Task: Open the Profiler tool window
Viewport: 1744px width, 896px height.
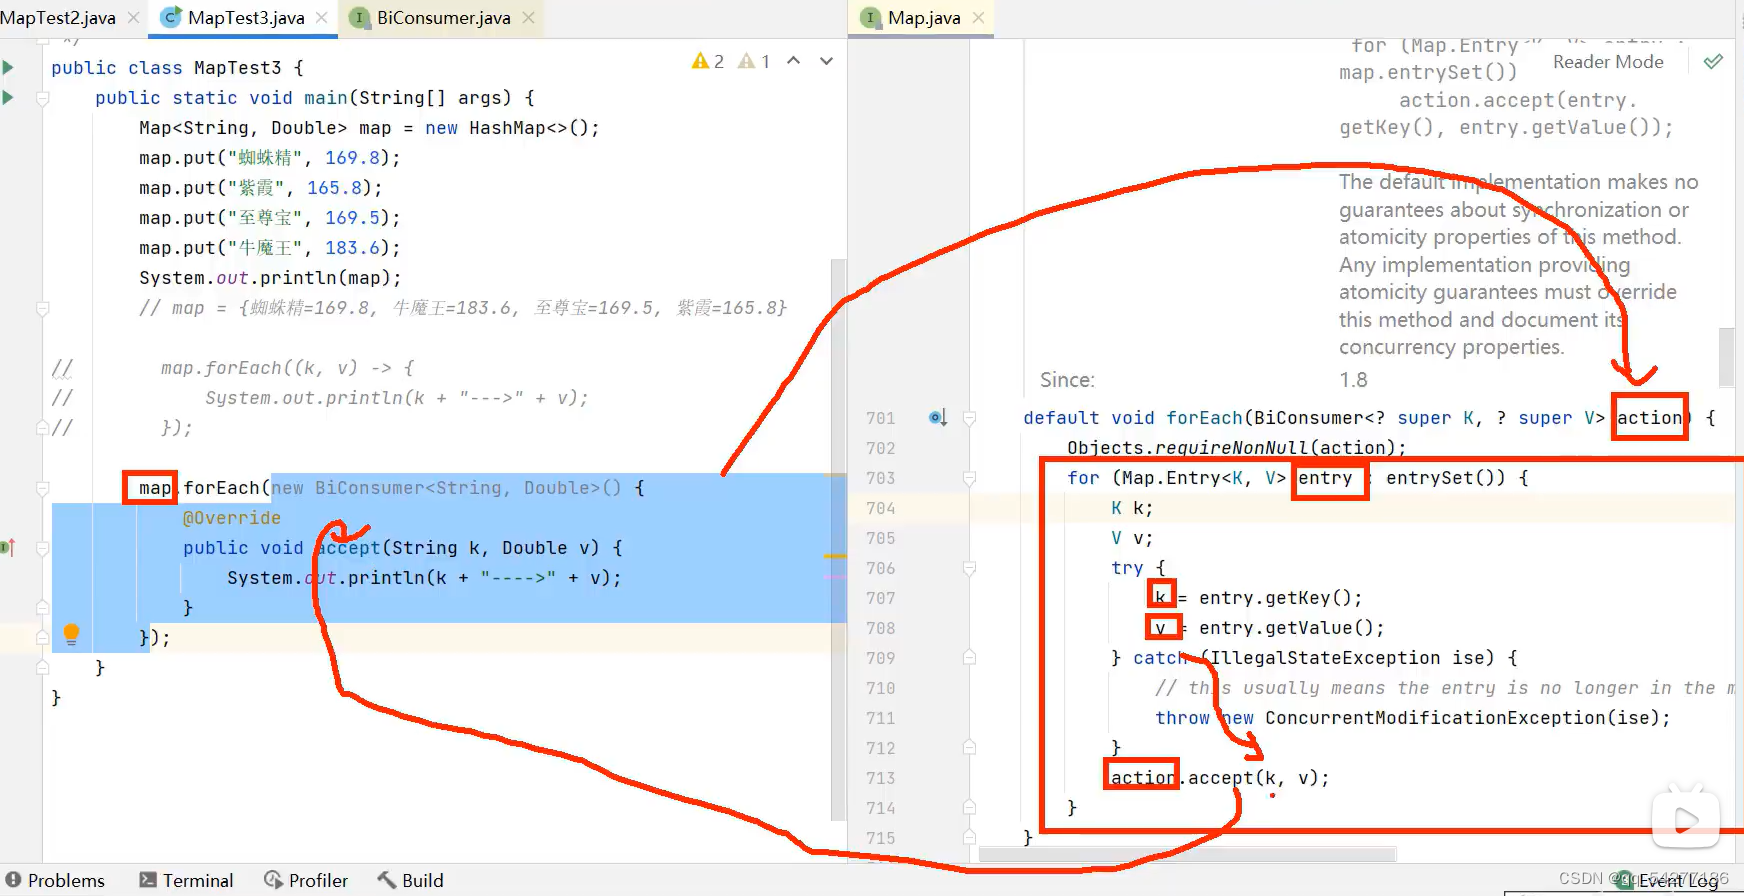Action: [306, 880]
